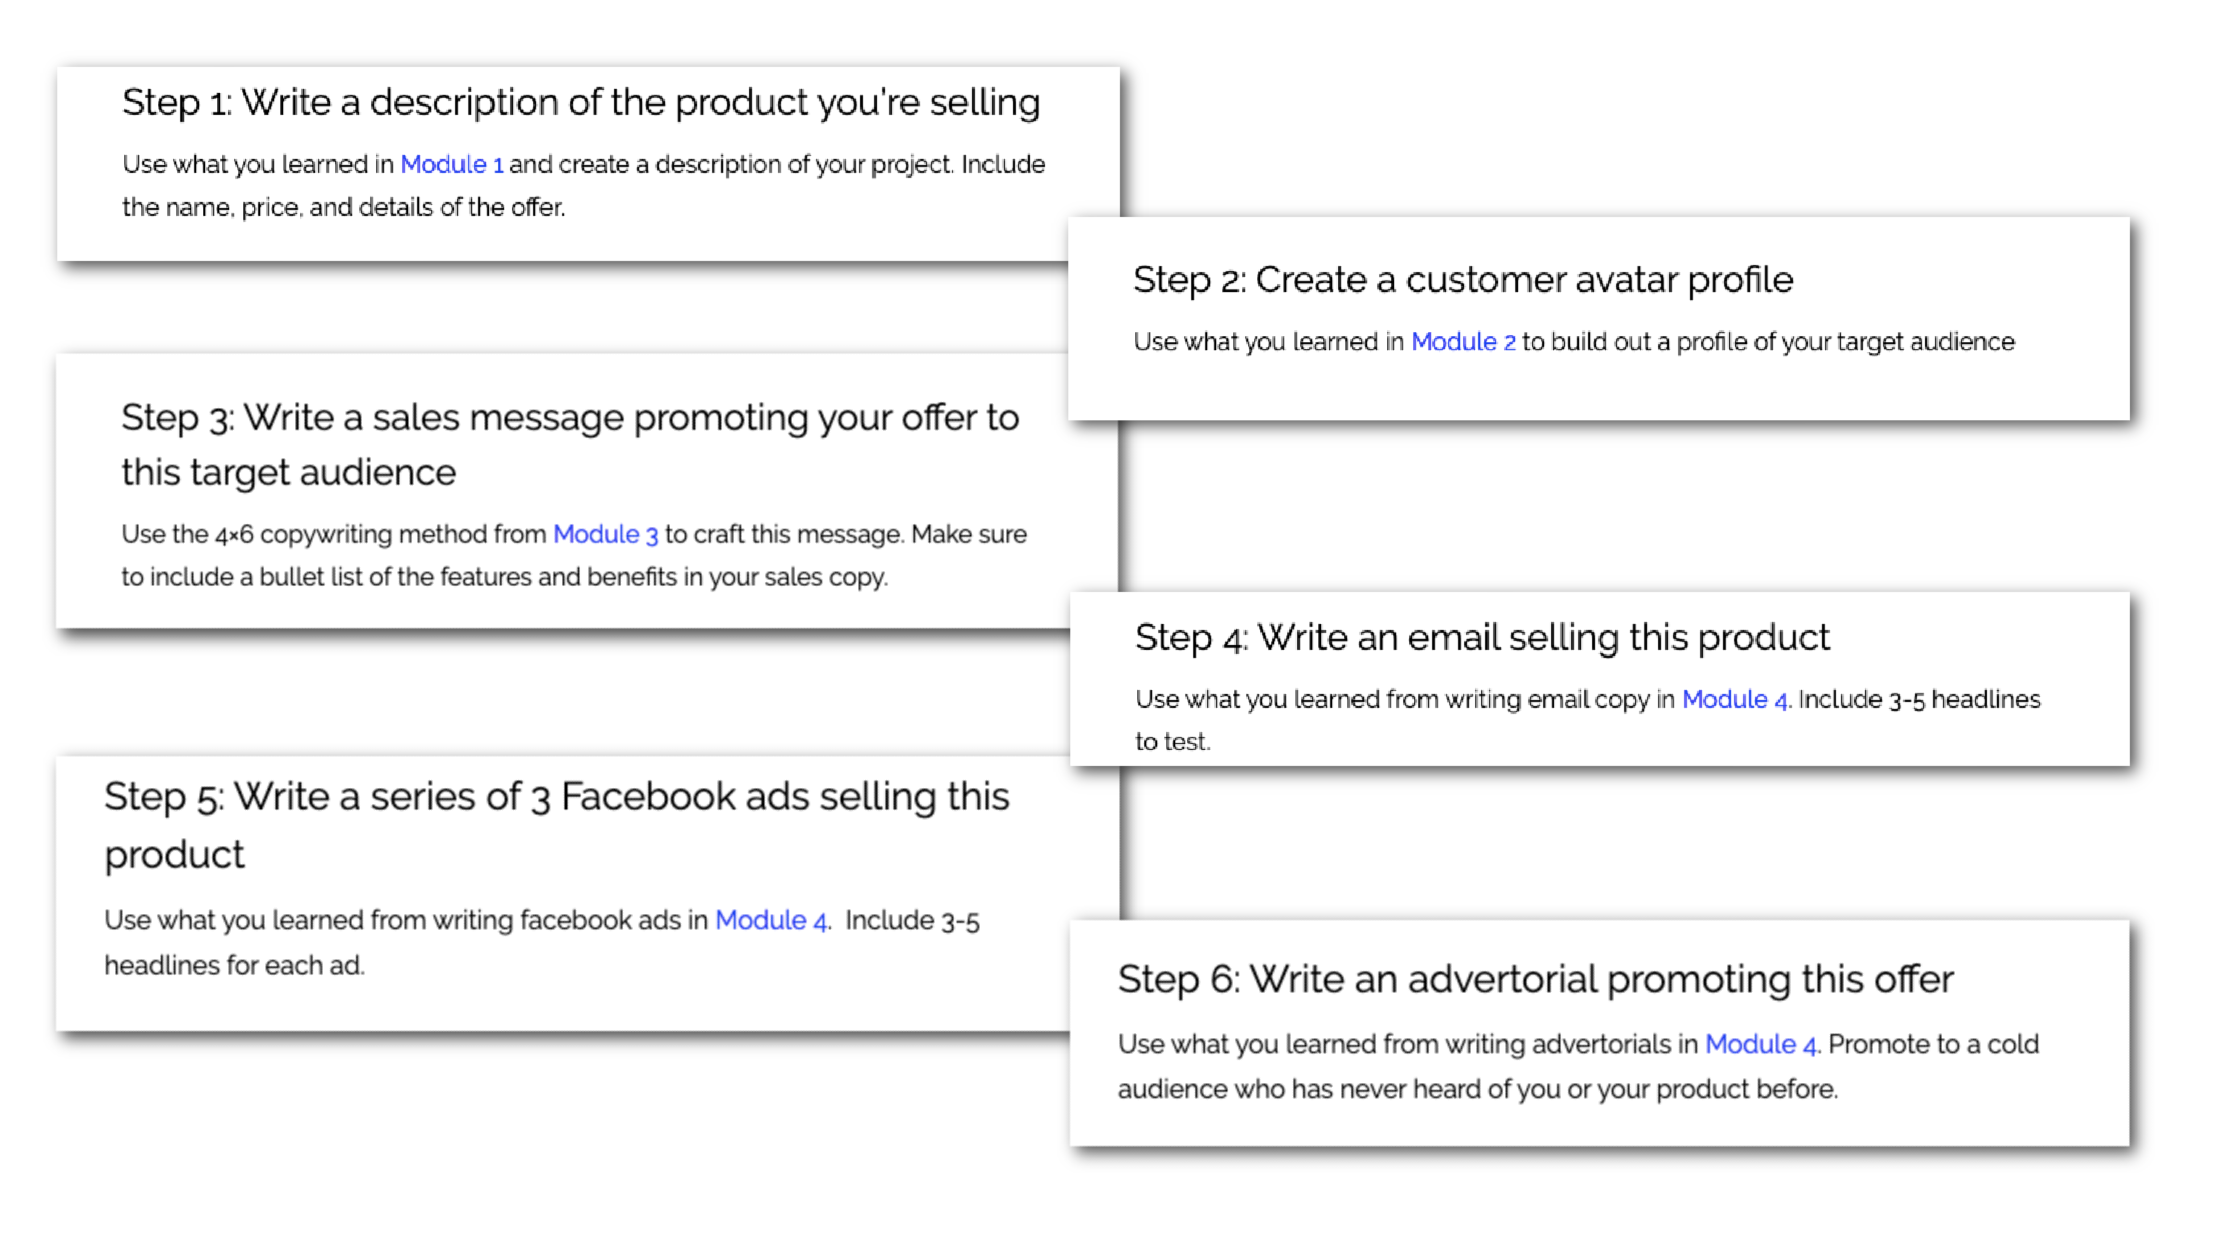Click the cold audience sentence in Step 6

(1578, 1067)
